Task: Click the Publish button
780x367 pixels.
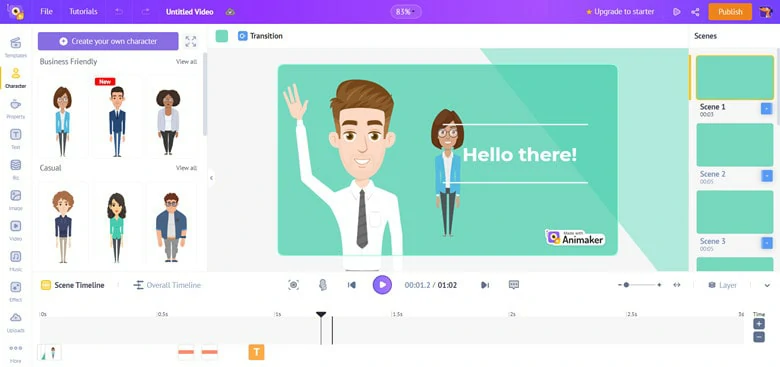Action: [x=730, y=11]
